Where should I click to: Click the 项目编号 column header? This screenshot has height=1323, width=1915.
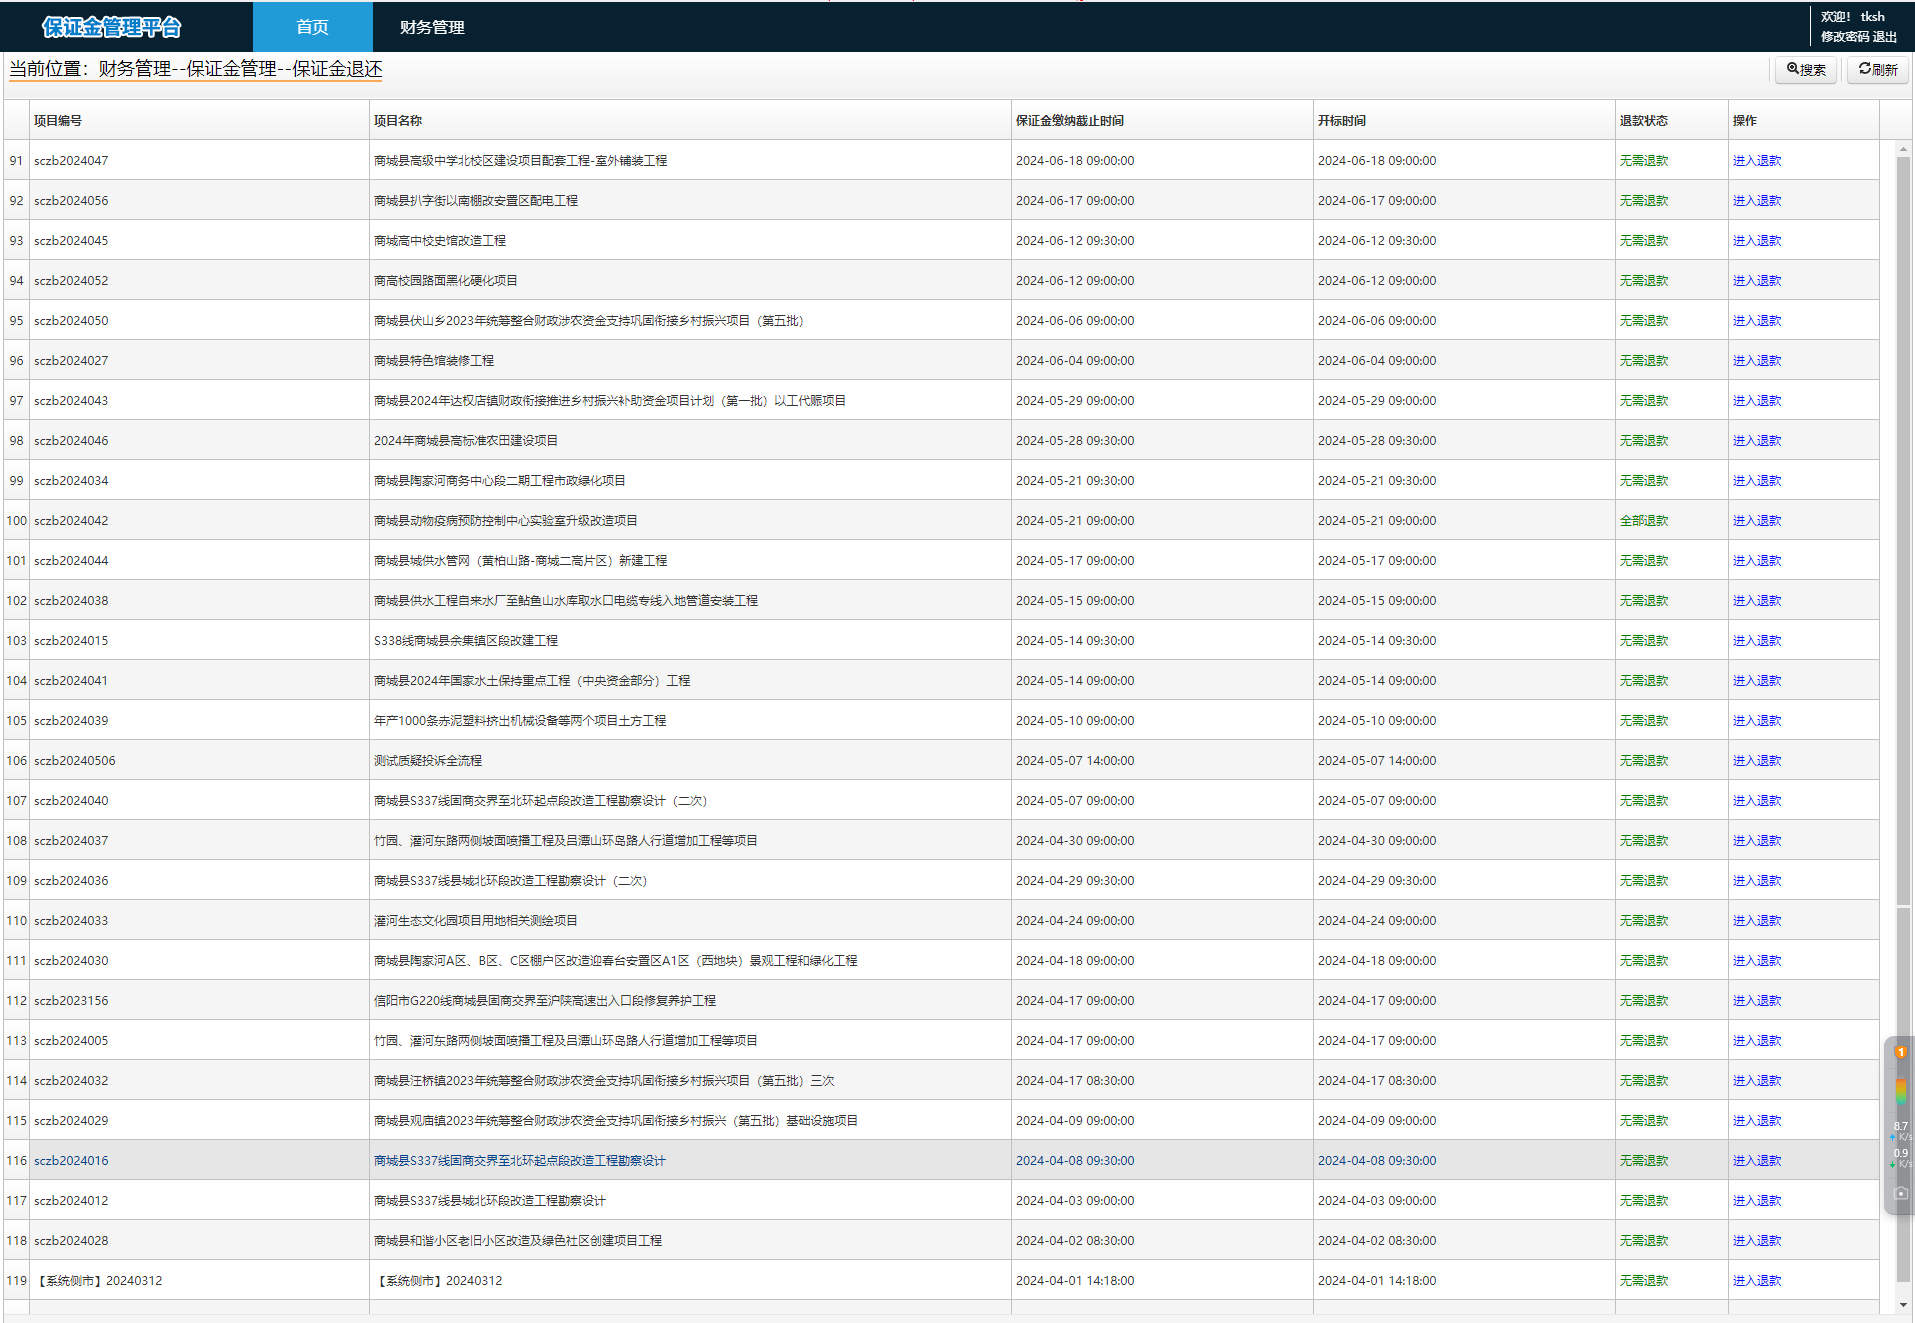[199, 120]
